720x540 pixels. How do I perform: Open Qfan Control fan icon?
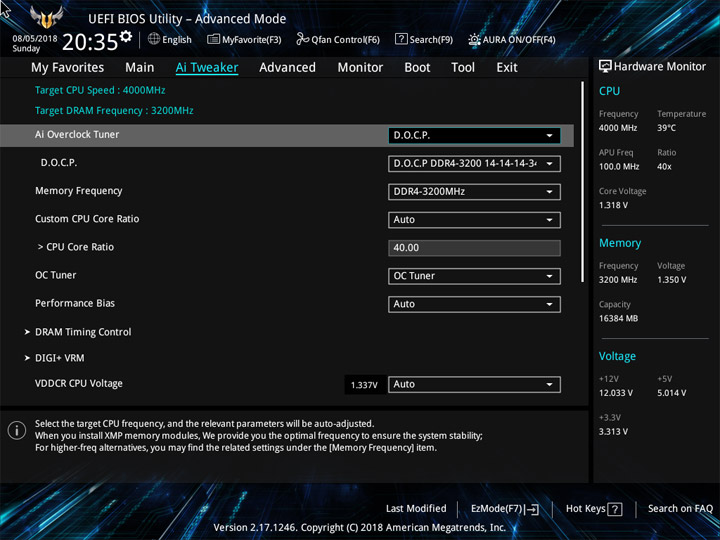[x=302, y=39]
